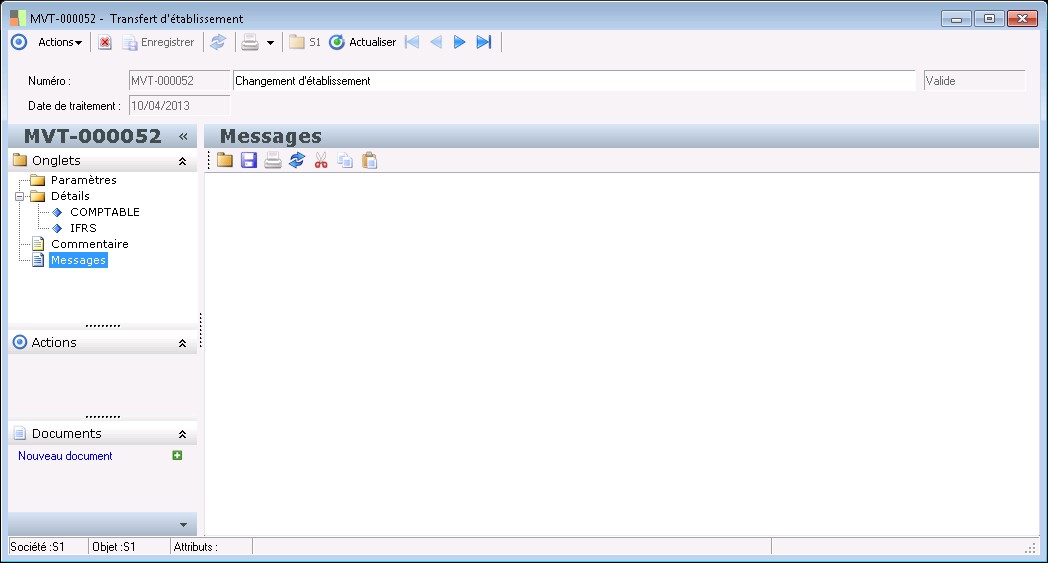Click the red X delete icon
Screen dimensions: 1048x563
tap(105, 42)
